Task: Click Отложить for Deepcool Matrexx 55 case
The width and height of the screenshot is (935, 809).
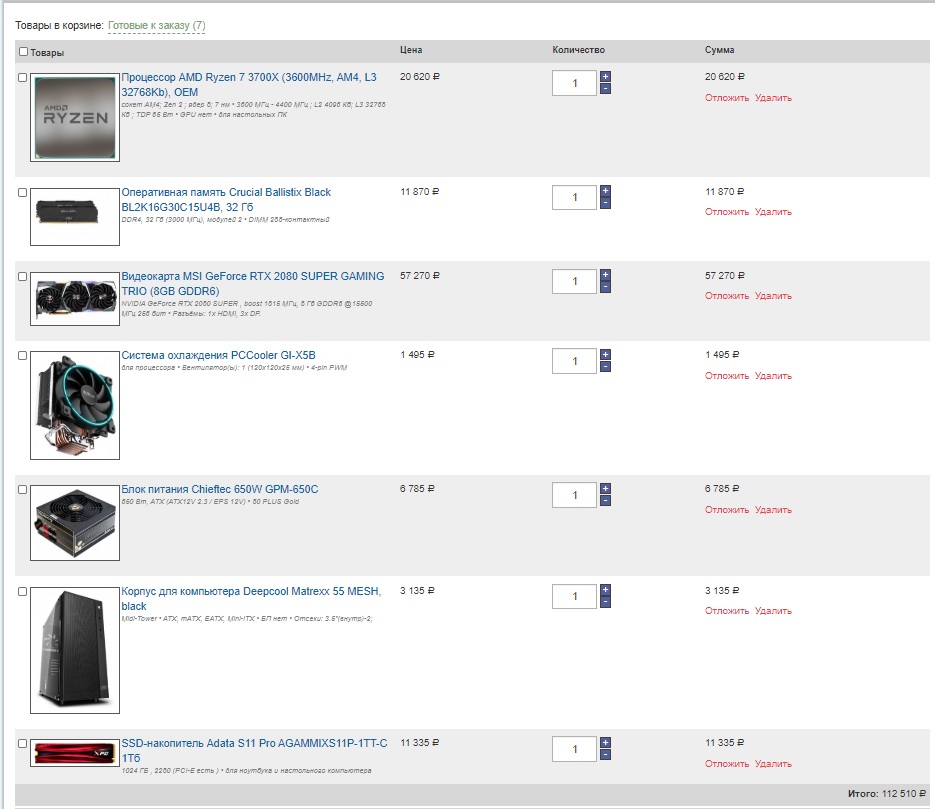Action: pyautogui.click(x=727, y=610)
